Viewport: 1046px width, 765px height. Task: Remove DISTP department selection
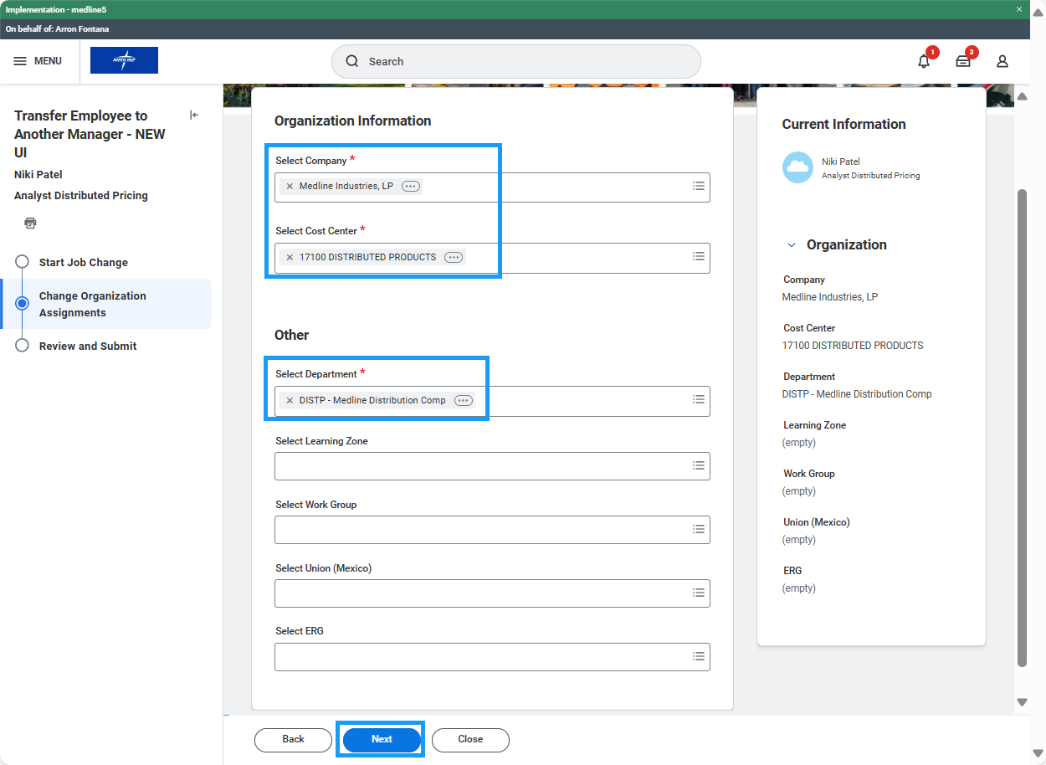pos(290,400)
